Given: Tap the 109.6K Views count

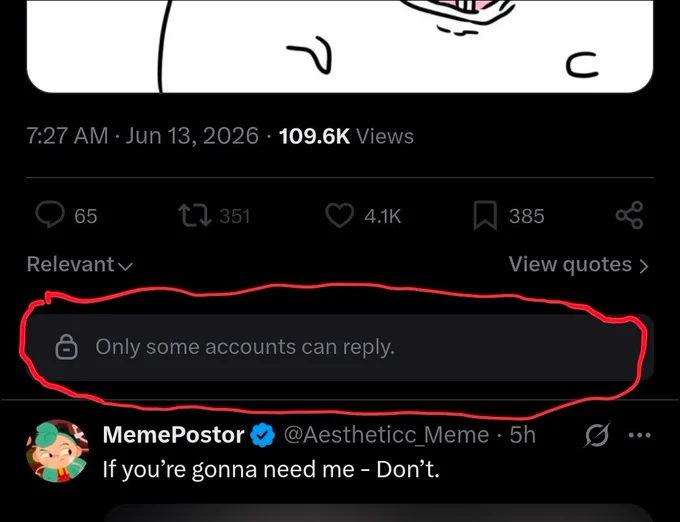Looking at the screenshot, I should [346, 136].
